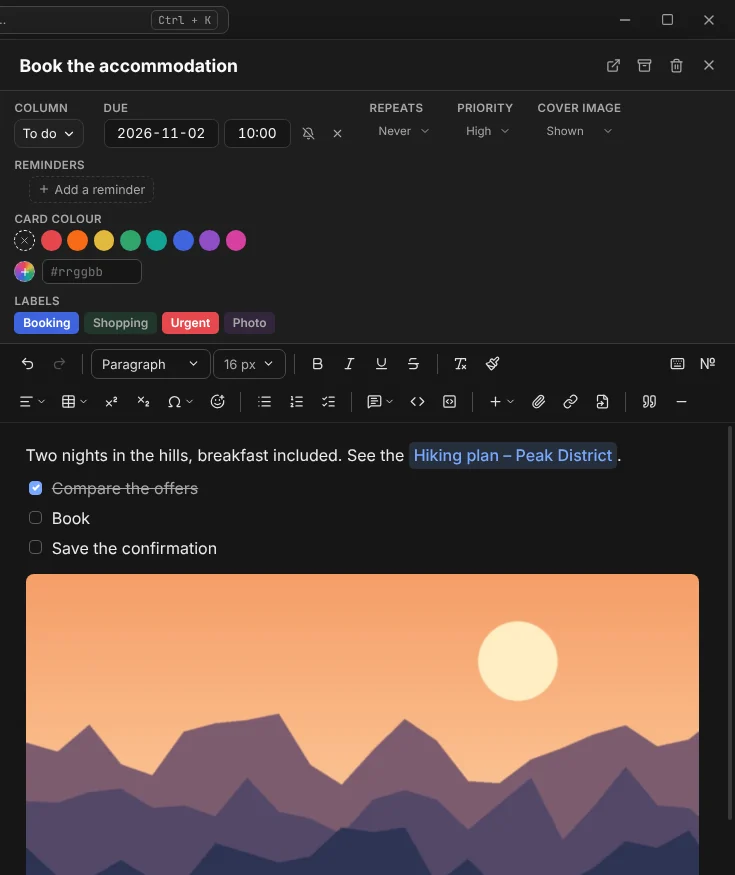735x875 pixels.
Task: Open the Repeats dropdown set to Never
Action: click(403, 131)
